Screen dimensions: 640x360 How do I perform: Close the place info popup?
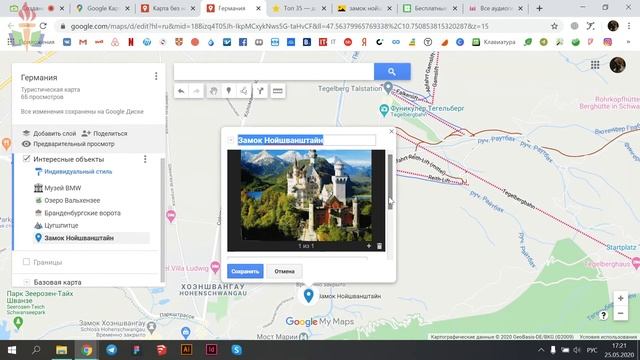391,131
